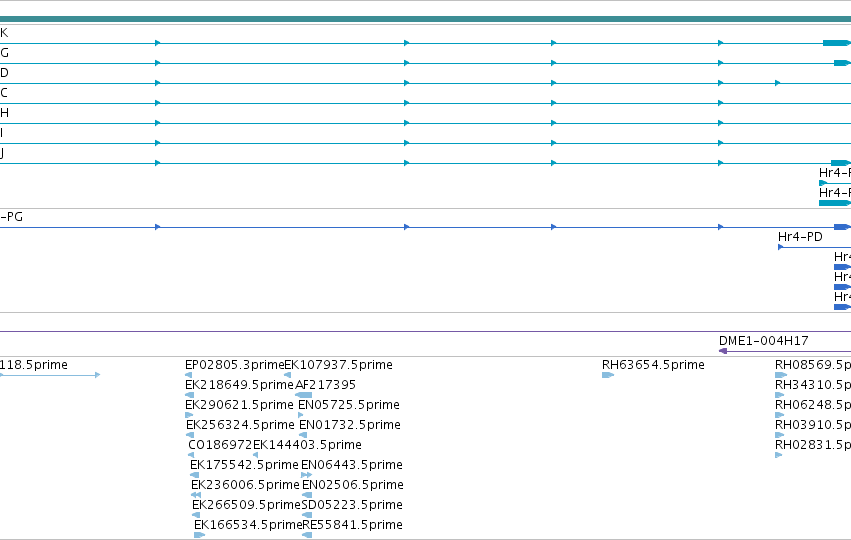The image size is (851, 540).
Task: Open the RH03910 EST label
Action: [813, 425]
